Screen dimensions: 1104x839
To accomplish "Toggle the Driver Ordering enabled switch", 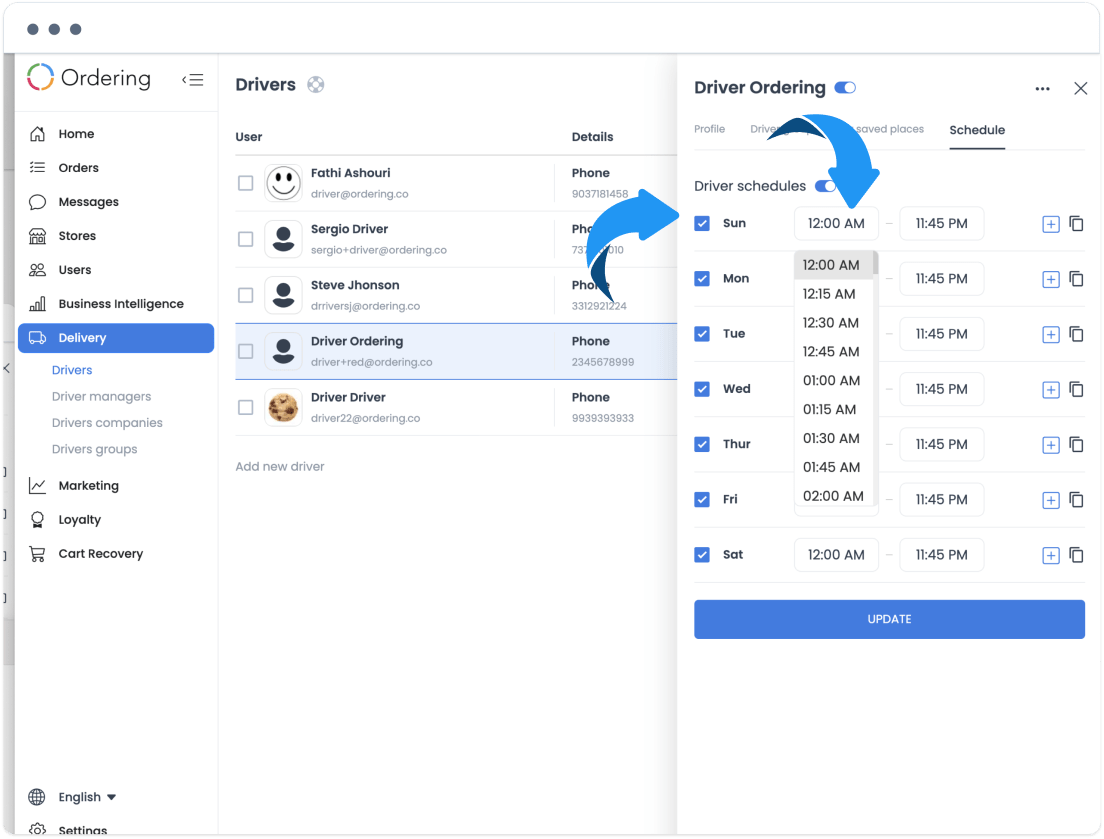I will pos(845,88).
